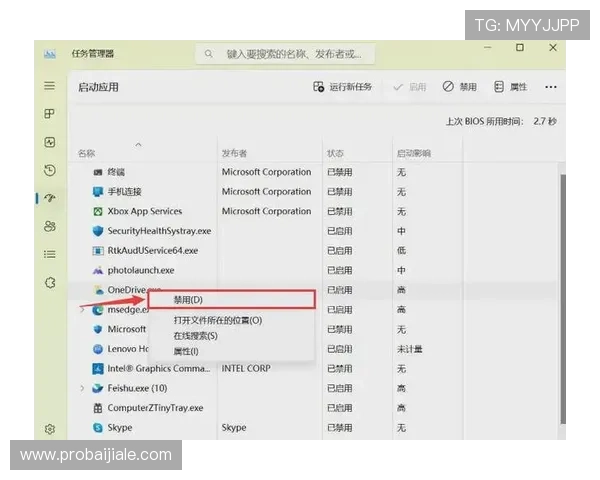Click the Feishu.exe app icon
The height and width of the screenshot is (480, 600).
pyautogui.click(x=98, y=389)
